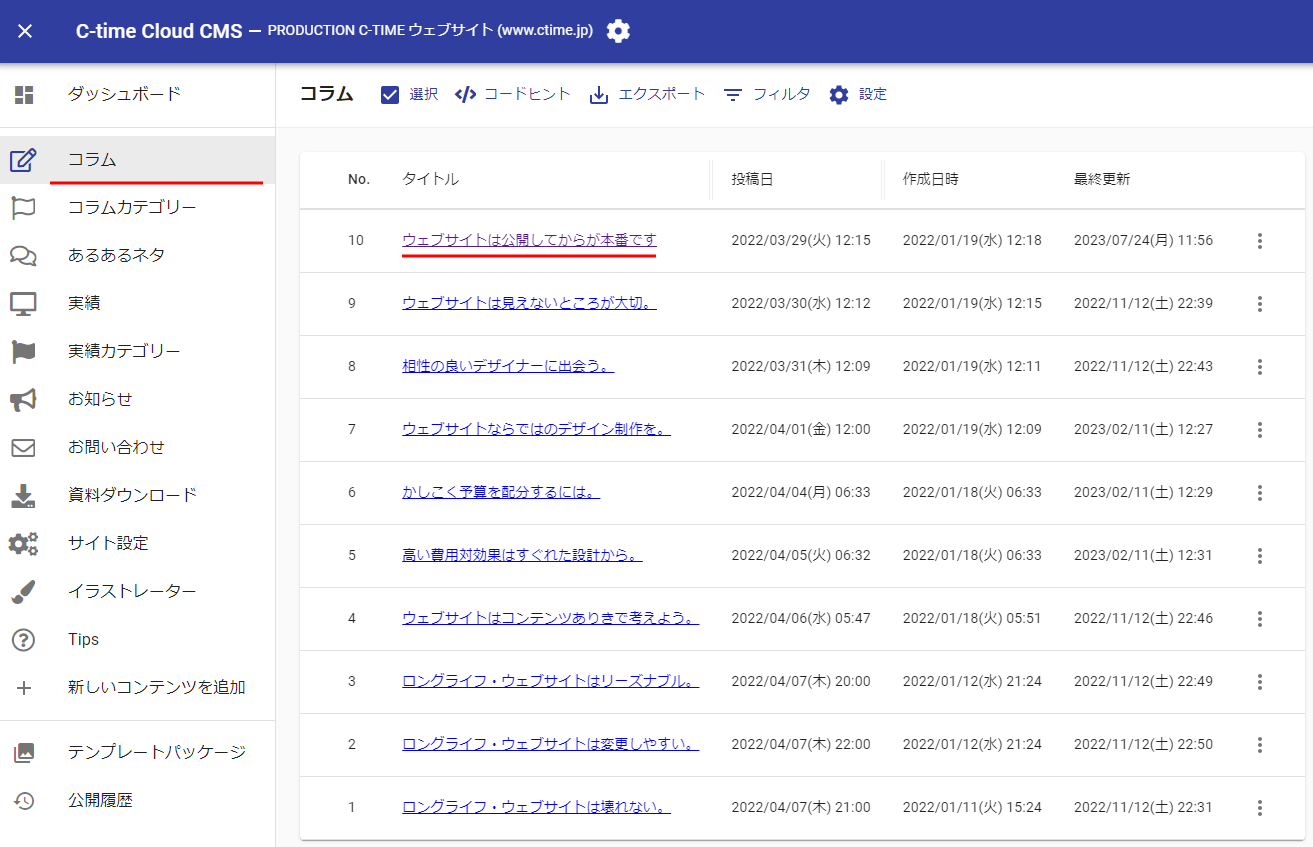Image resolution: width=1313 pixels, height=847 pixels.
Task: Open more options menu for row 8
Action: [1260, 367]
